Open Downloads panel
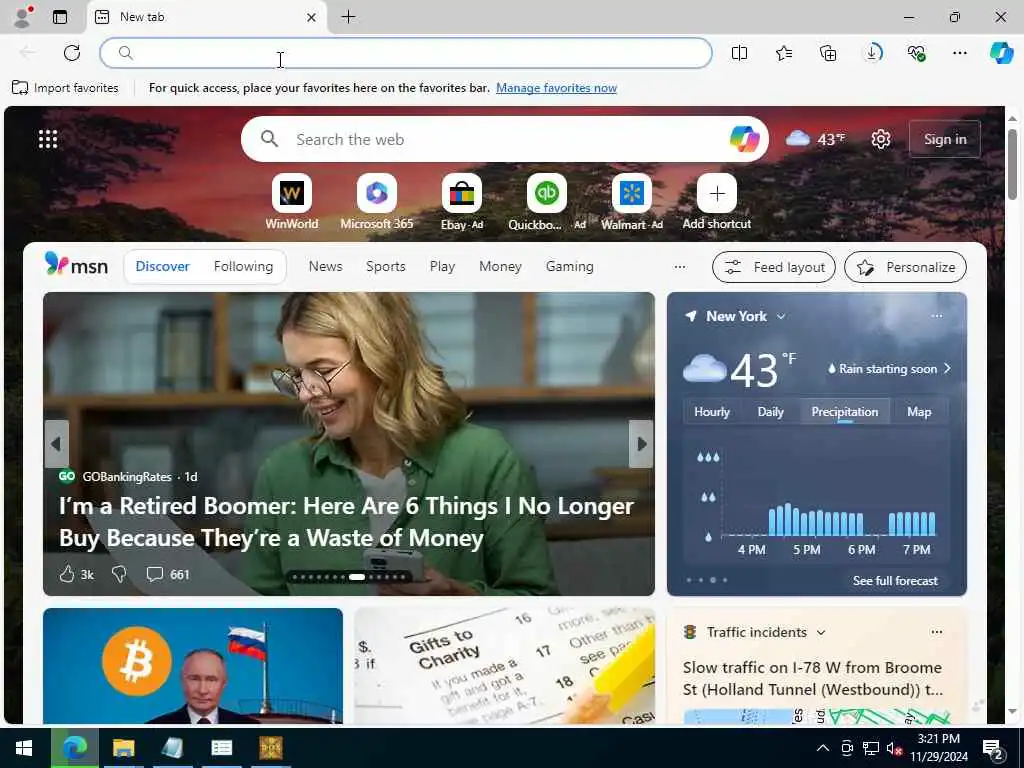 [872, 53]
